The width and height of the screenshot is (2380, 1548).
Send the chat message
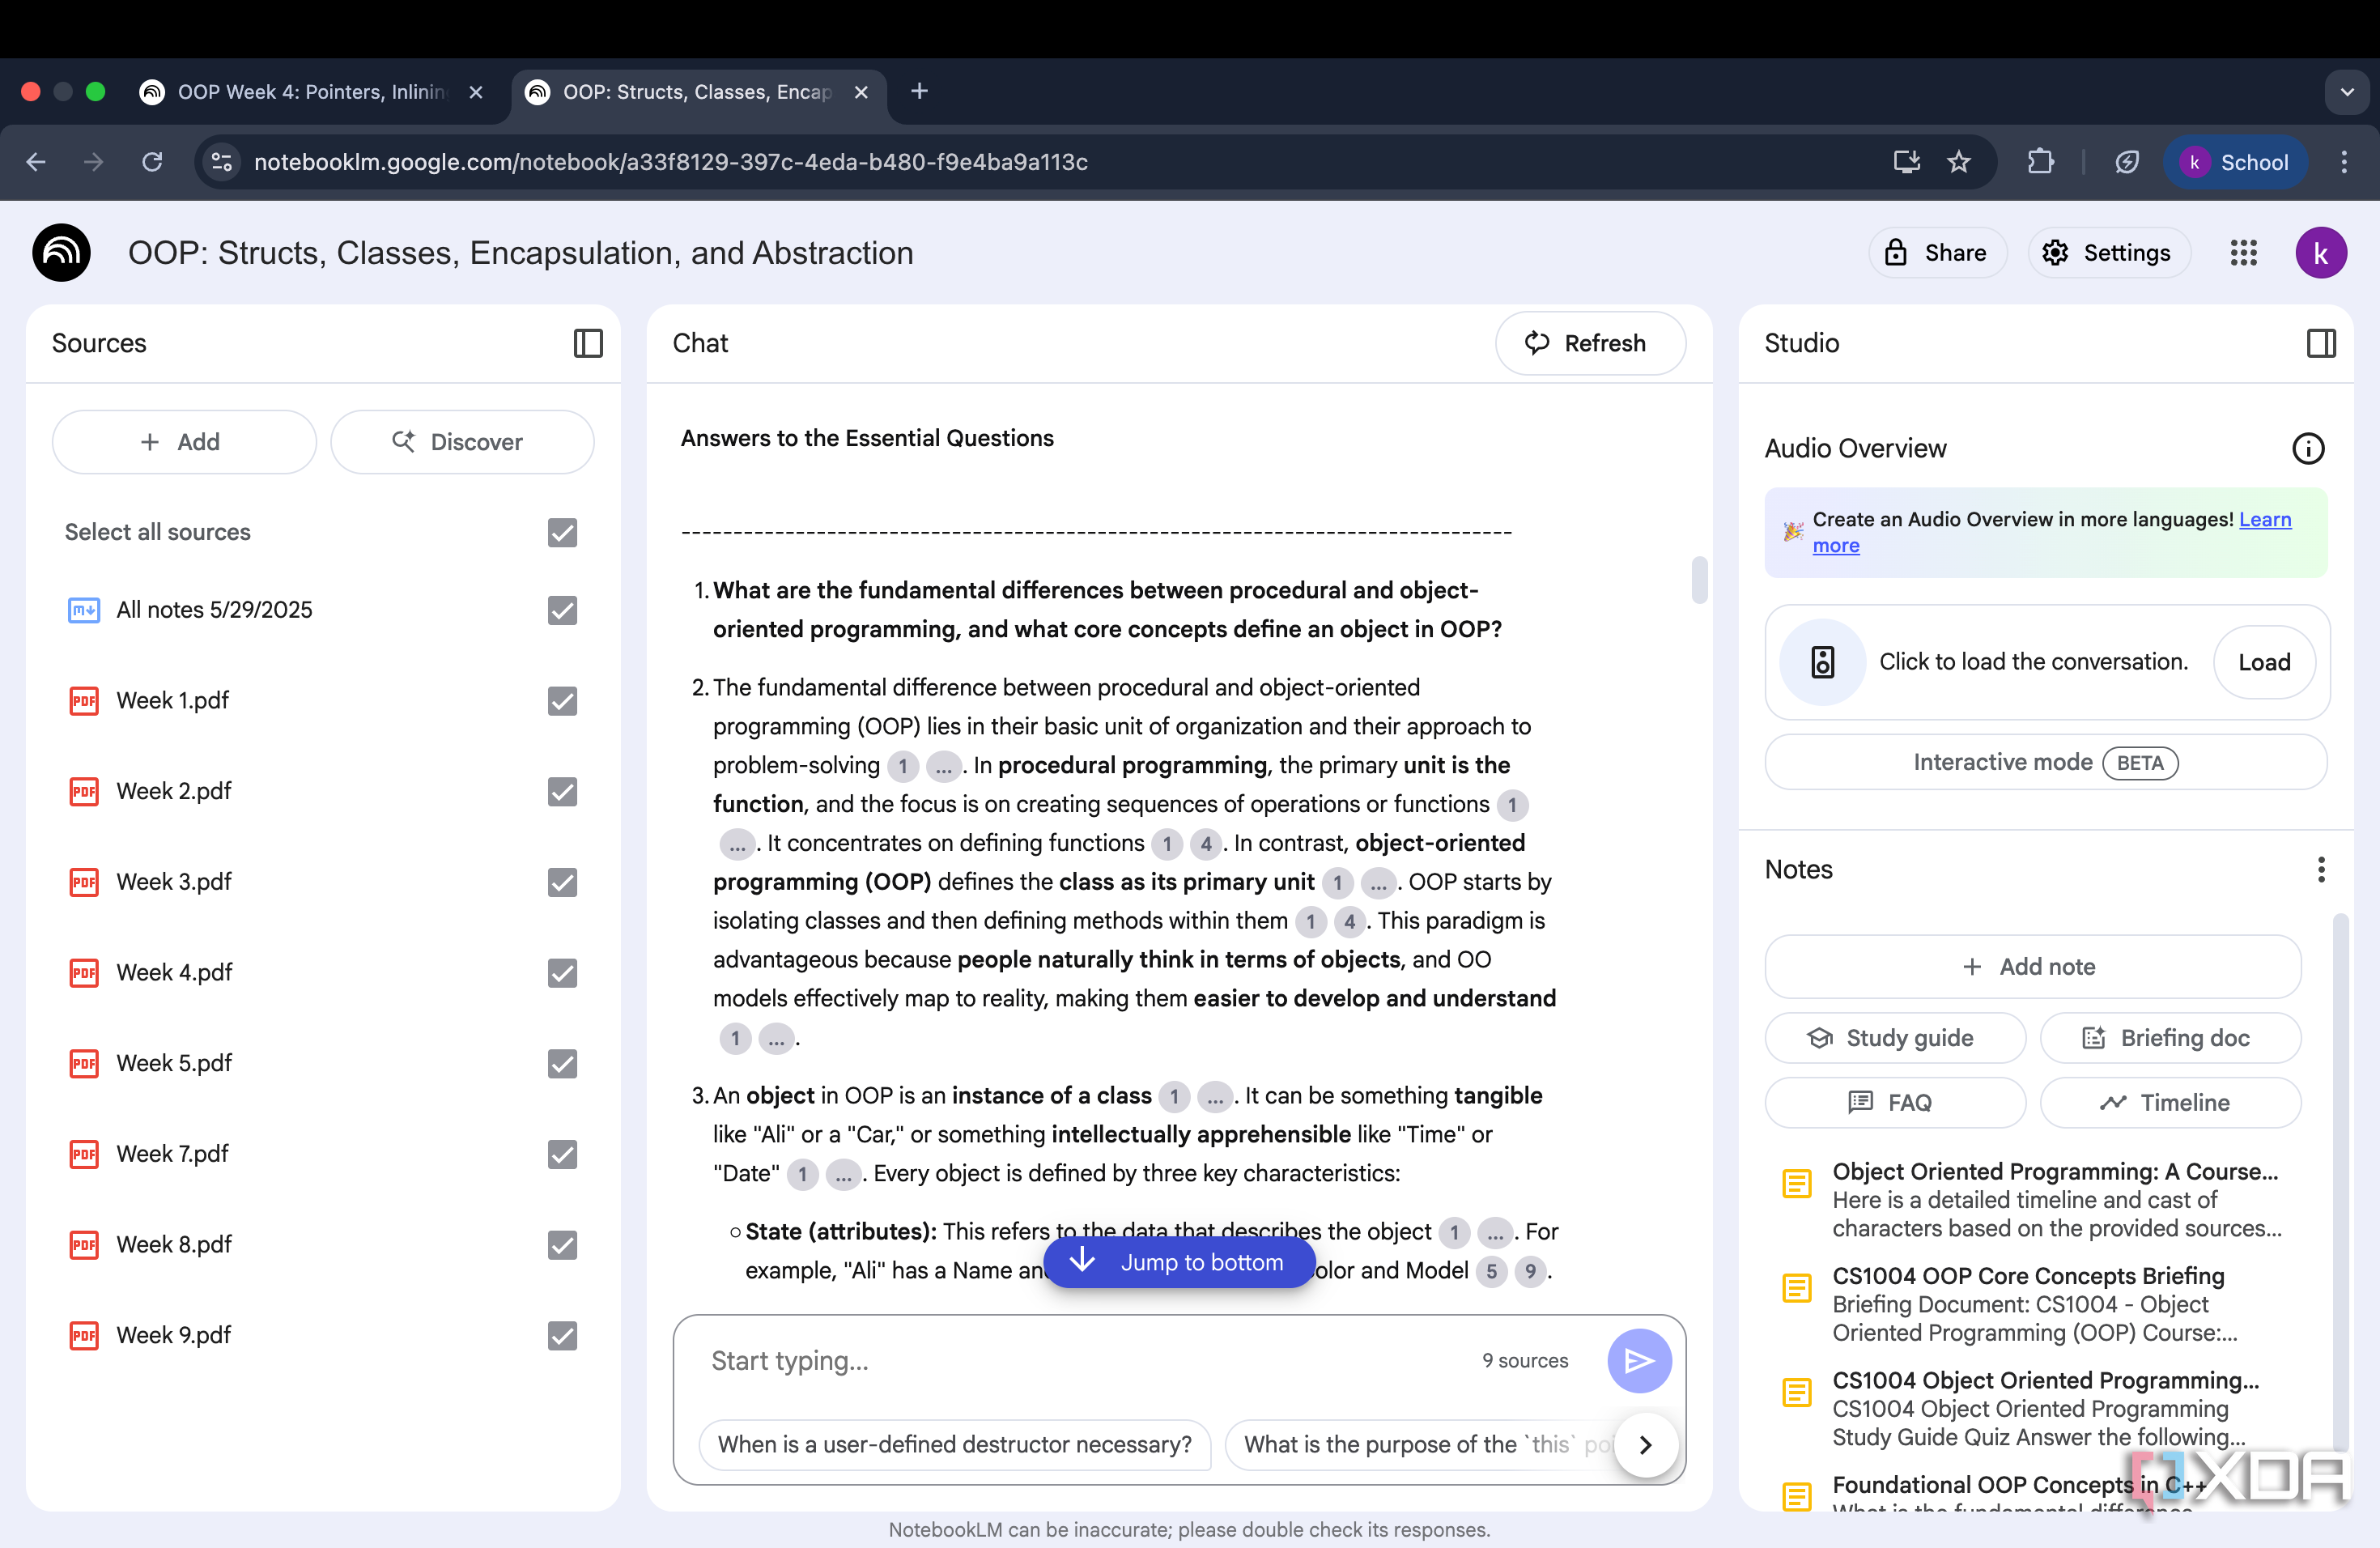pos(1639,1360)
